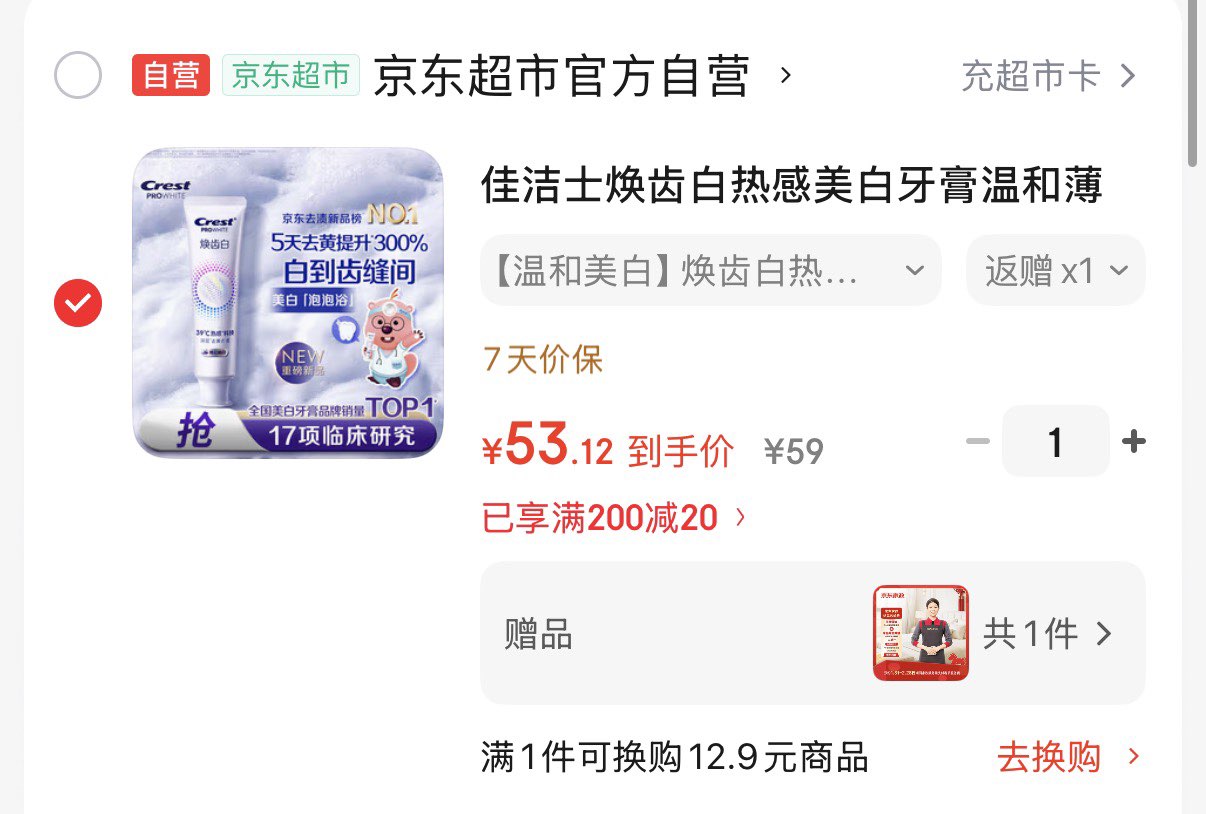Image resolution: width=1206 pixels, height=814 pixels.
Task: Uncheck the selected Crest toothpaste item
Action: (x=78, y=302)
